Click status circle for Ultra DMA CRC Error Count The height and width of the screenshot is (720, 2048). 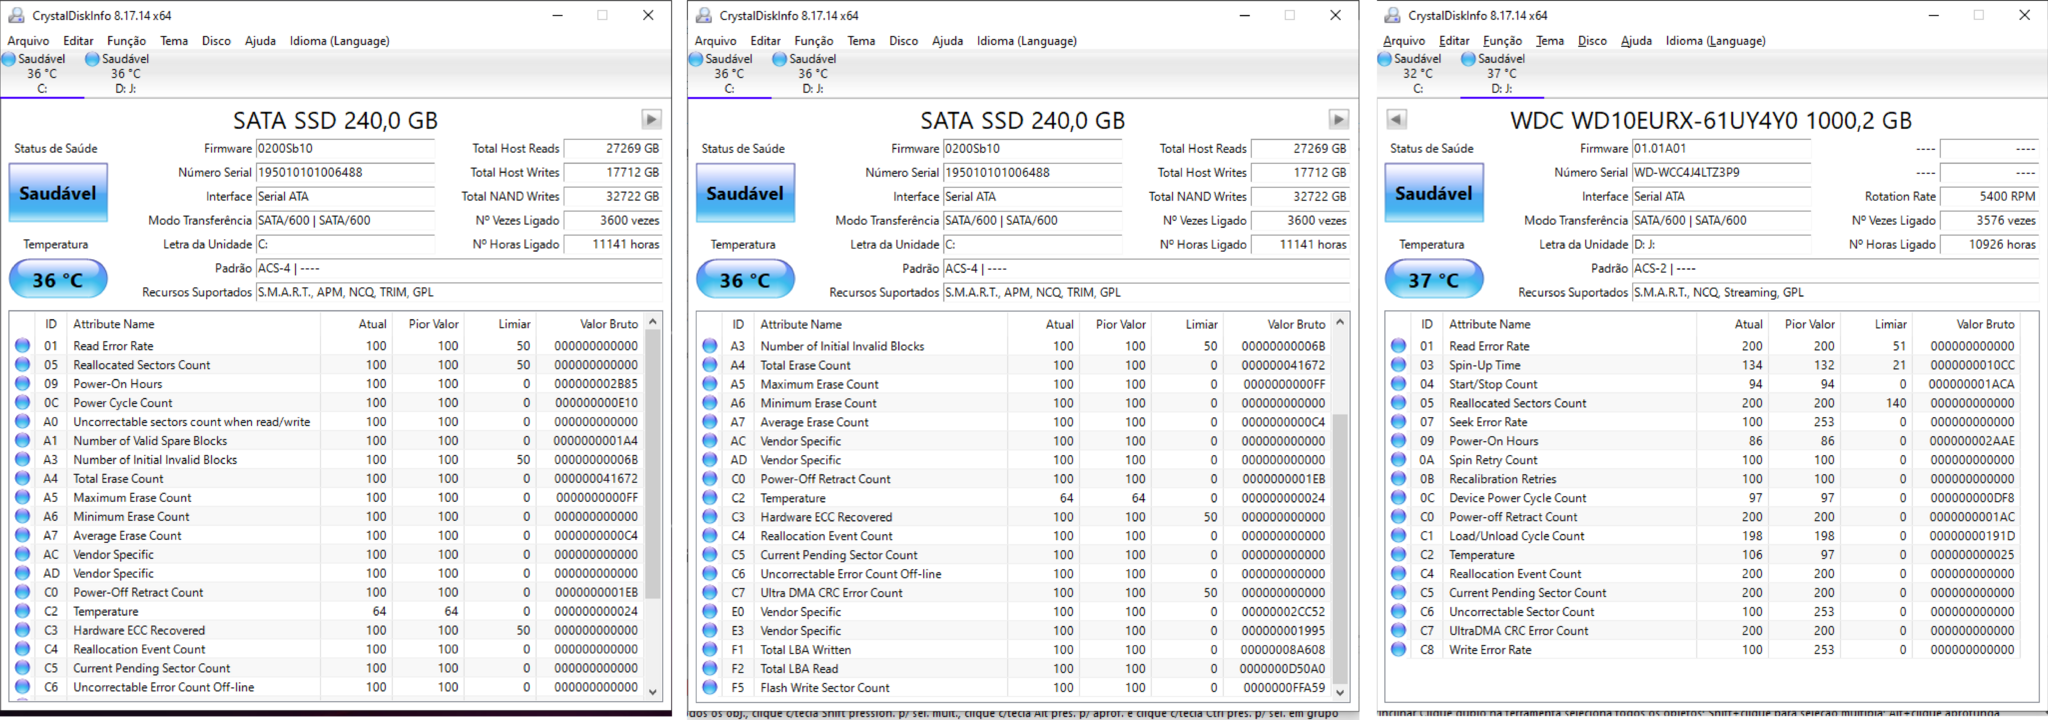(x=710, y=593)
